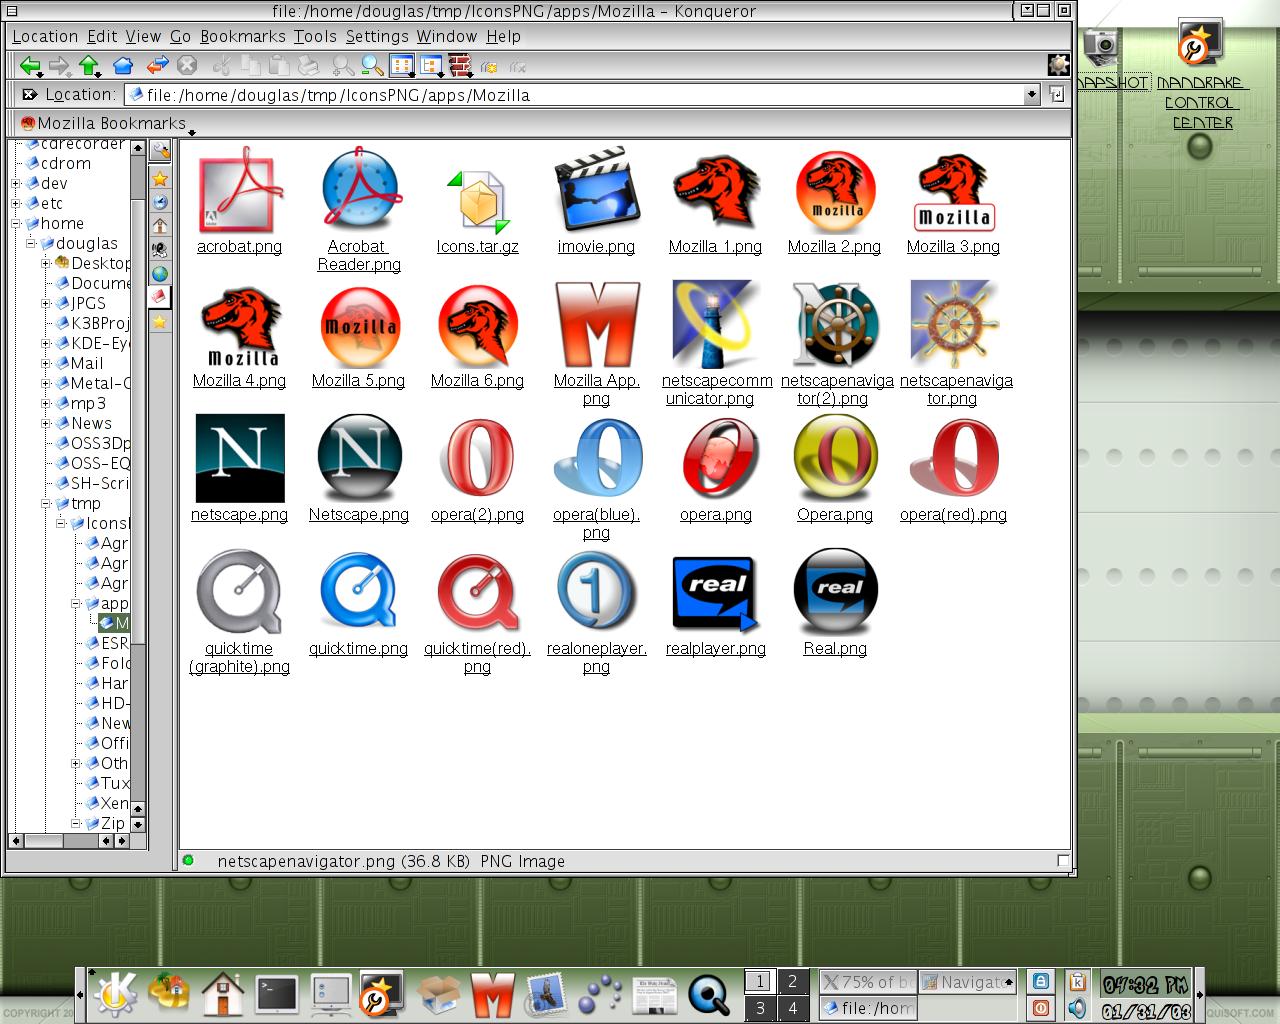The height and width of the screenshot is (1024, 1280).
Task: Open the blue Q magnifier panel icon
Action: pyautogui.click(x=709, y=995)
